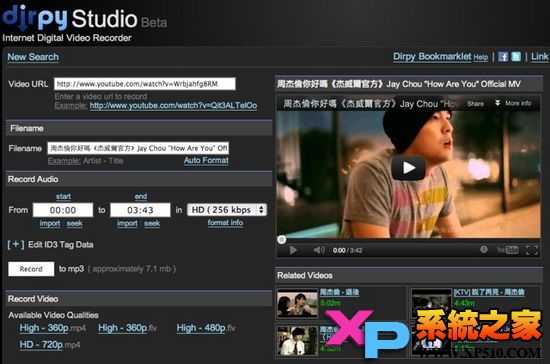Click 'to mp3' label text
The image size is (550, 364).
(x=72, y=269)
